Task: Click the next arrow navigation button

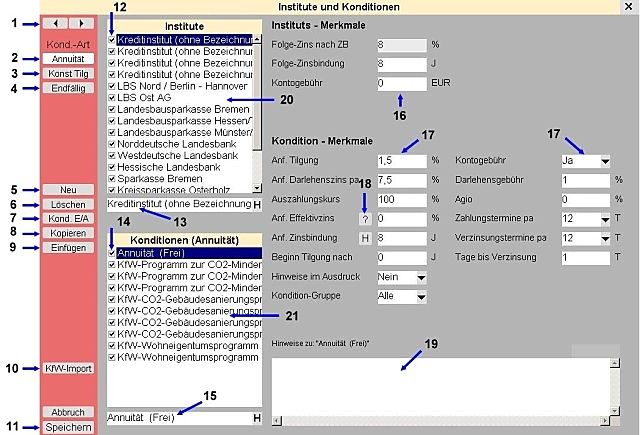Action: [x=81, y=23]
